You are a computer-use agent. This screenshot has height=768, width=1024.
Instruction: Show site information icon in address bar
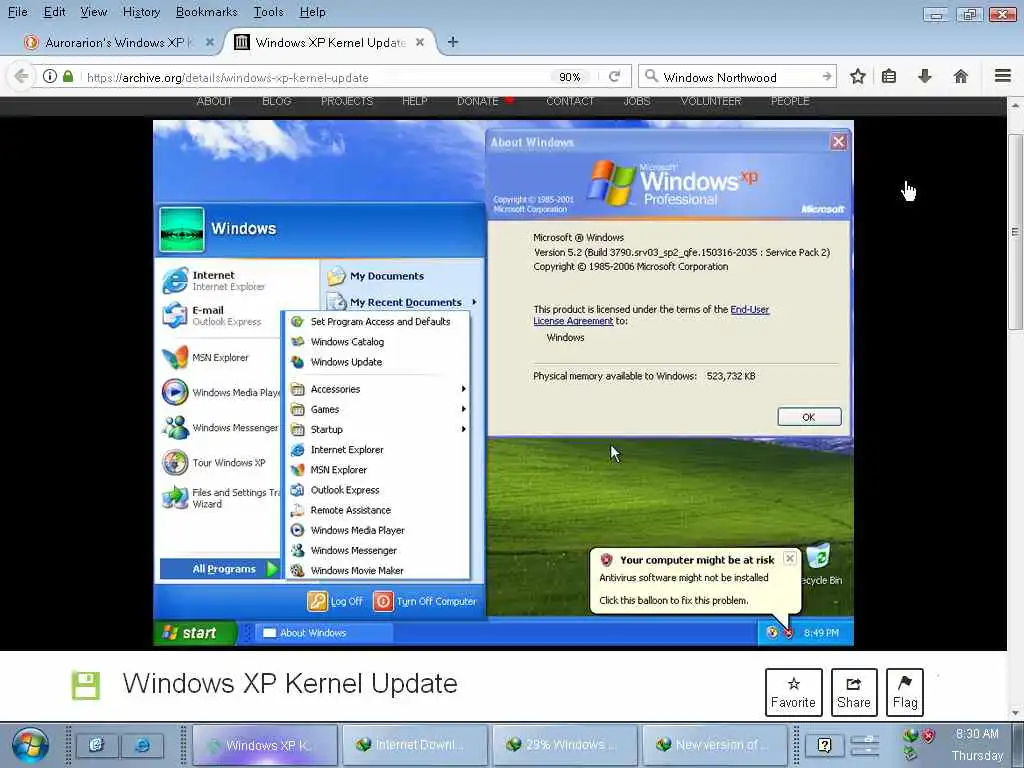coord(50,76)
